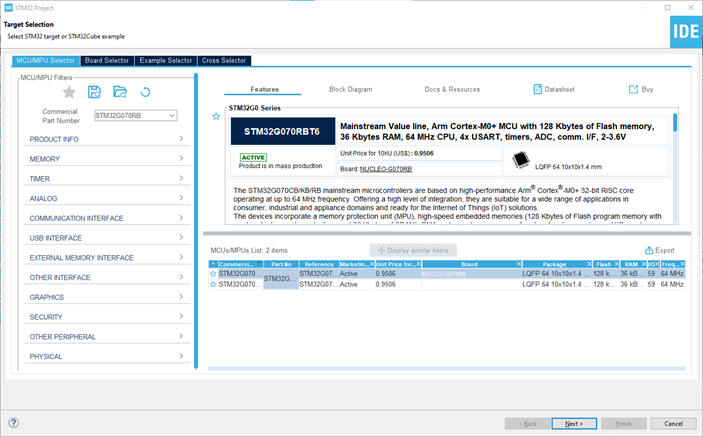Click the Export icon above the MCU list
This screenshot has width=703, height=437.
(x=649, y=250)
